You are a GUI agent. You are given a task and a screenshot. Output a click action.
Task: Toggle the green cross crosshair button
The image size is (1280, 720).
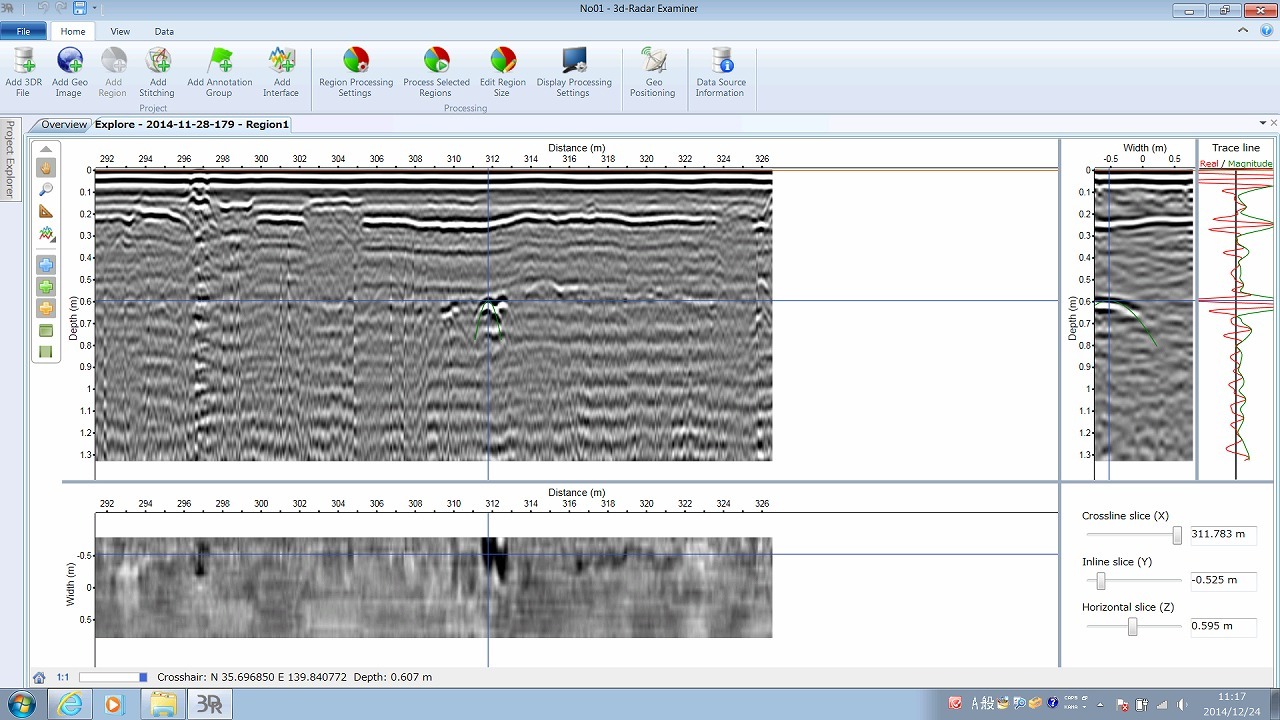[46, 287]
